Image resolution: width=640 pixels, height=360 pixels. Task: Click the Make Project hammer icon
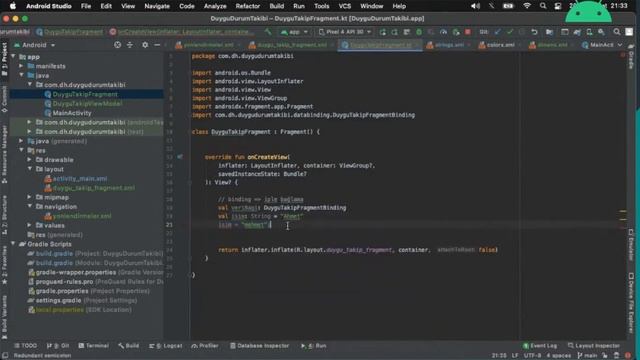coord(268,32)
